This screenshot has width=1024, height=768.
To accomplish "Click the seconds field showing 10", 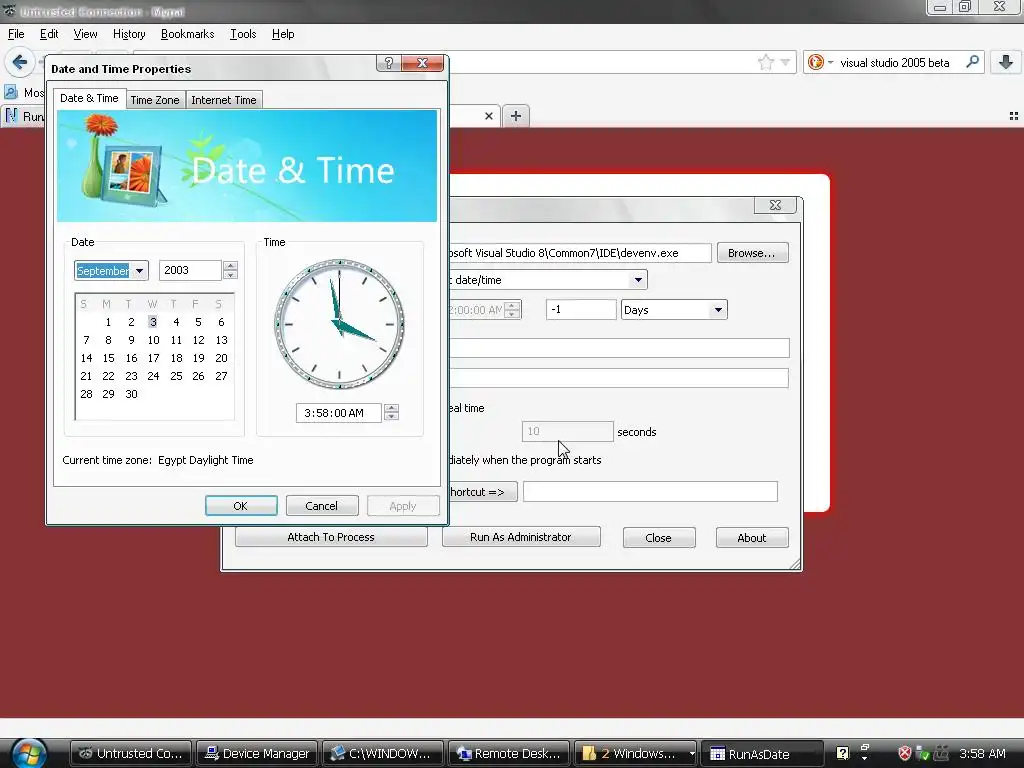I will (568, 432).
